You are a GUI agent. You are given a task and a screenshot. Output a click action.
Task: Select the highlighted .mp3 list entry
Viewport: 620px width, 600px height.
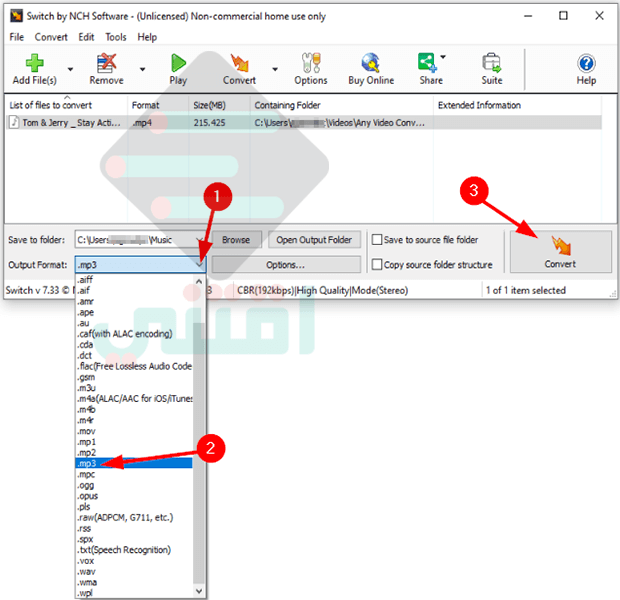(x=134, y=463)
